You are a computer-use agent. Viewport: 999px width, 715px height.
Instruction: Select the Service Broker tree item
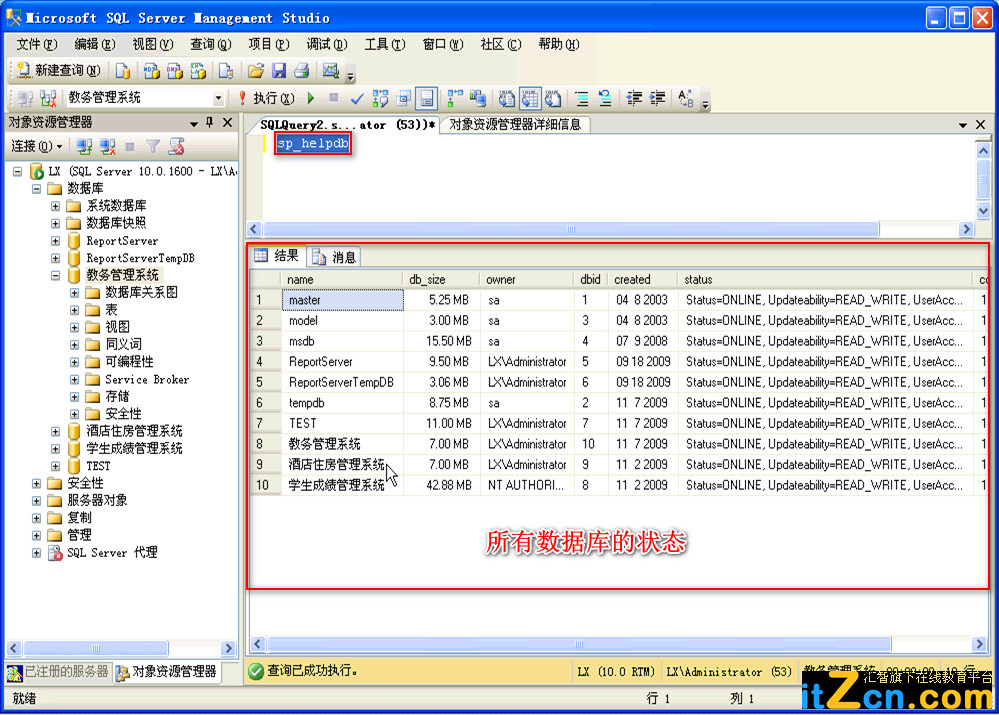(147, 379)
